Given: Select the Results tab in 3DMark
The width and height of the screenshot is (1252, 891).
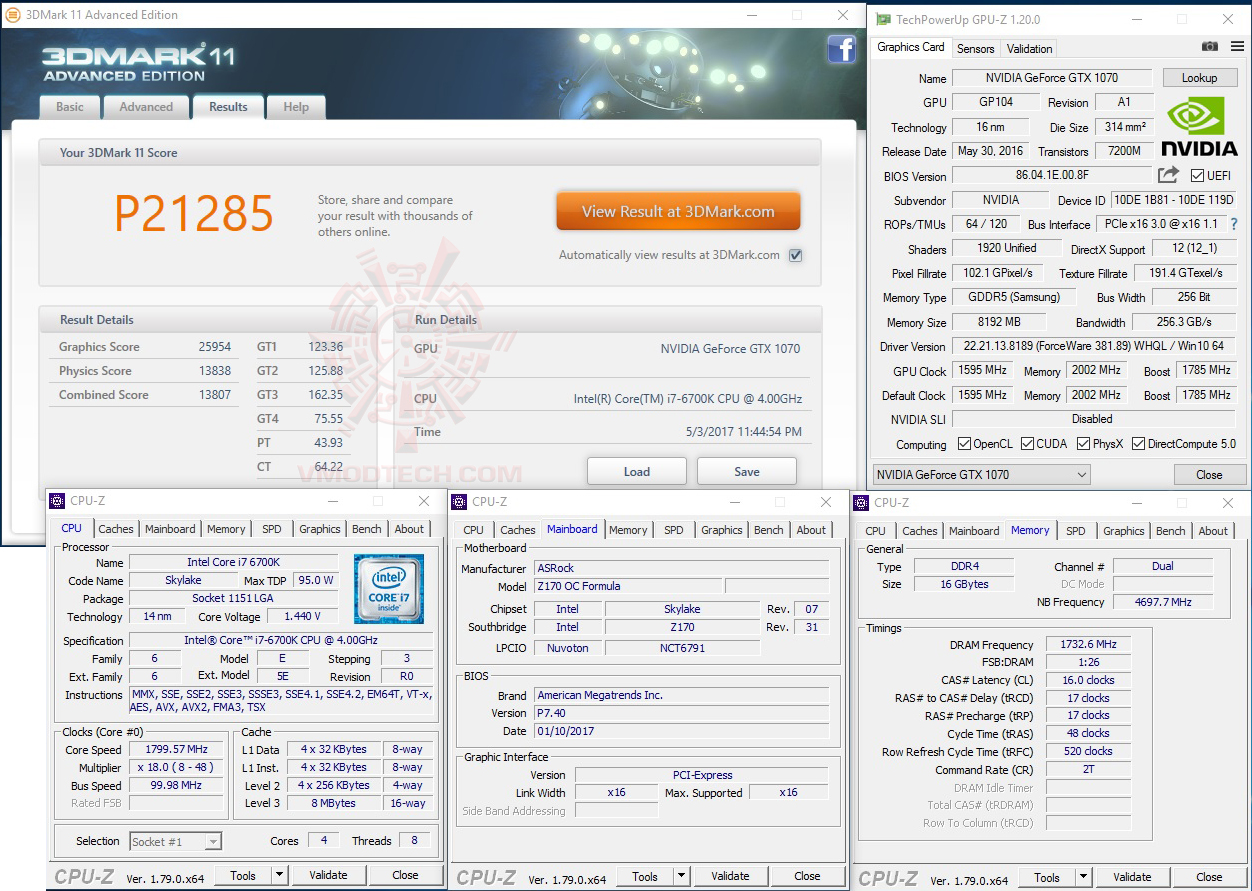Looking at the screenshot, I should coord(228,107).
